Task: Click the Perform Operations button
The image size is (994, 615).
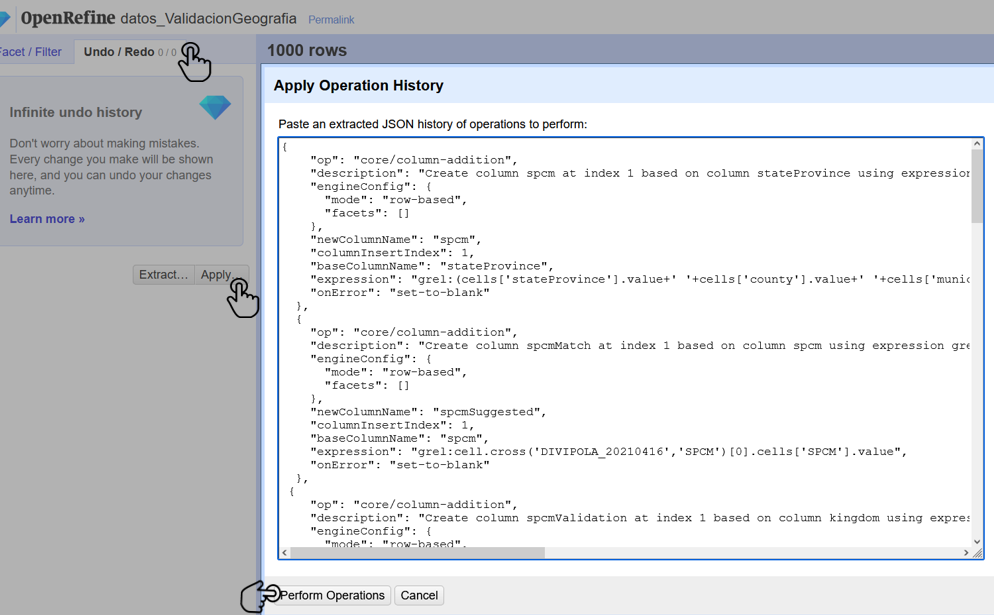Action: (332, 595)
